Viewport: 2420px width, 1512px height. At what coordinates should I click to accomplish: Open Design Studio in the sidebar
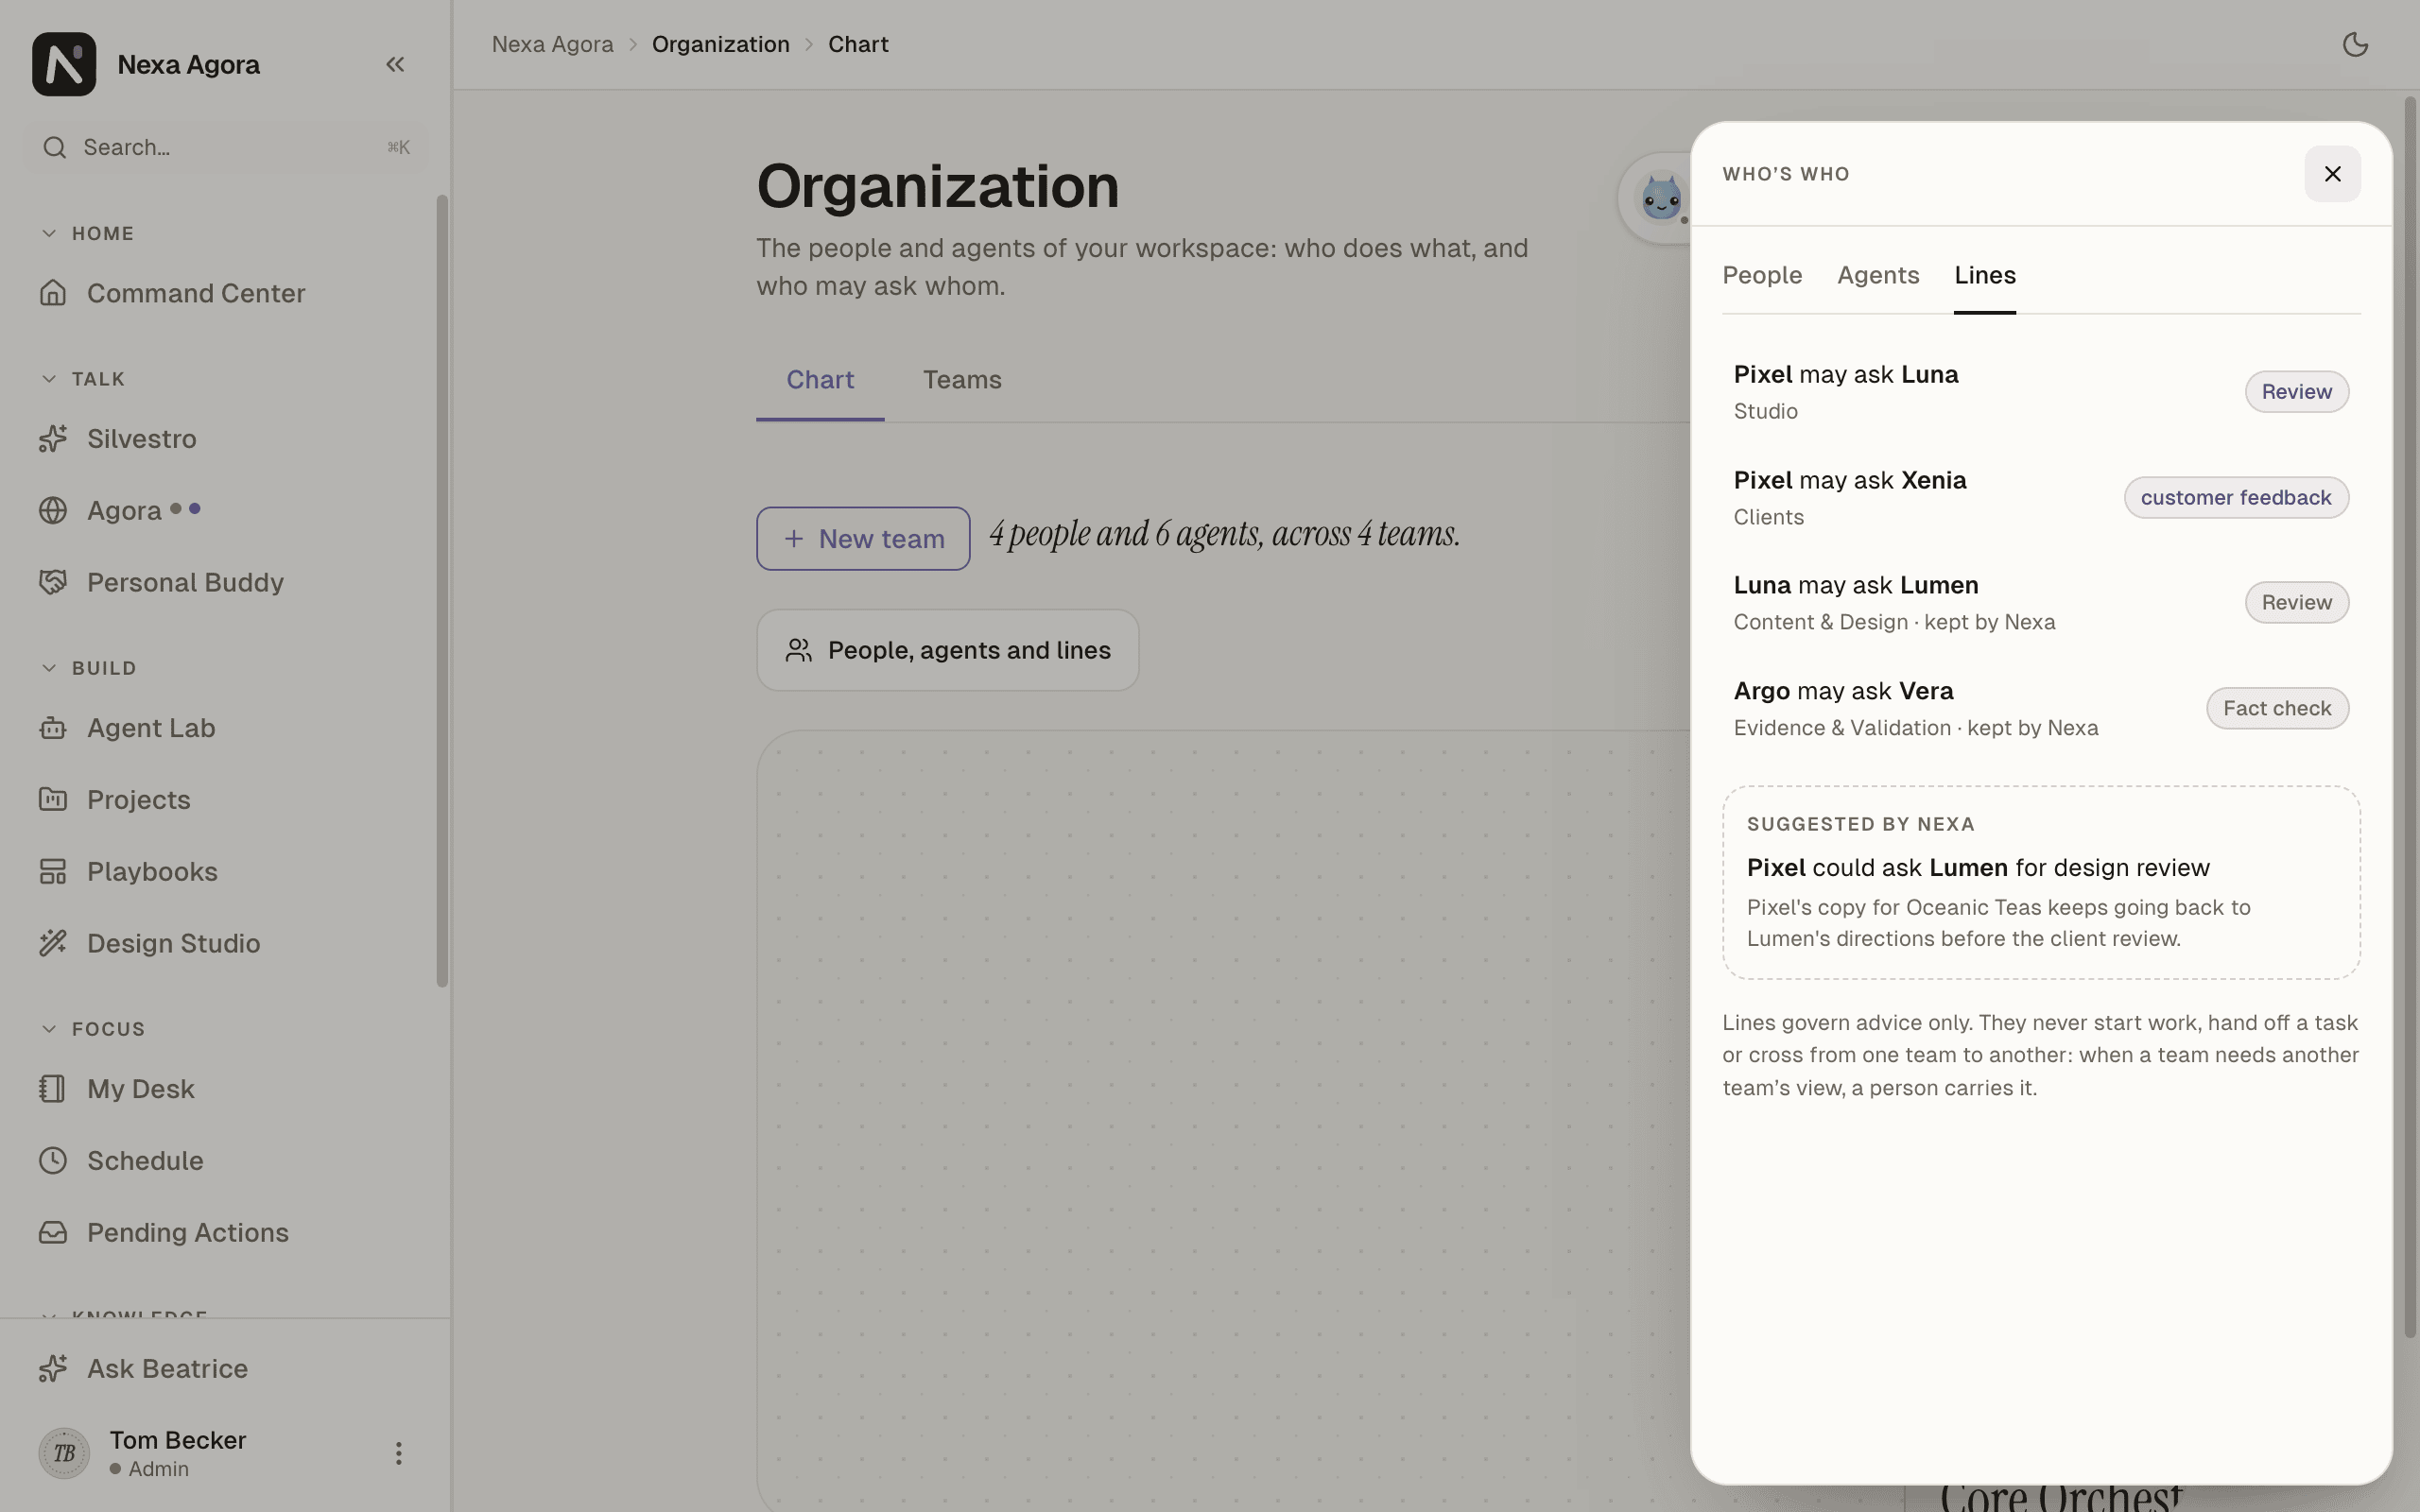pyautogui.click(x=225, y=943)
